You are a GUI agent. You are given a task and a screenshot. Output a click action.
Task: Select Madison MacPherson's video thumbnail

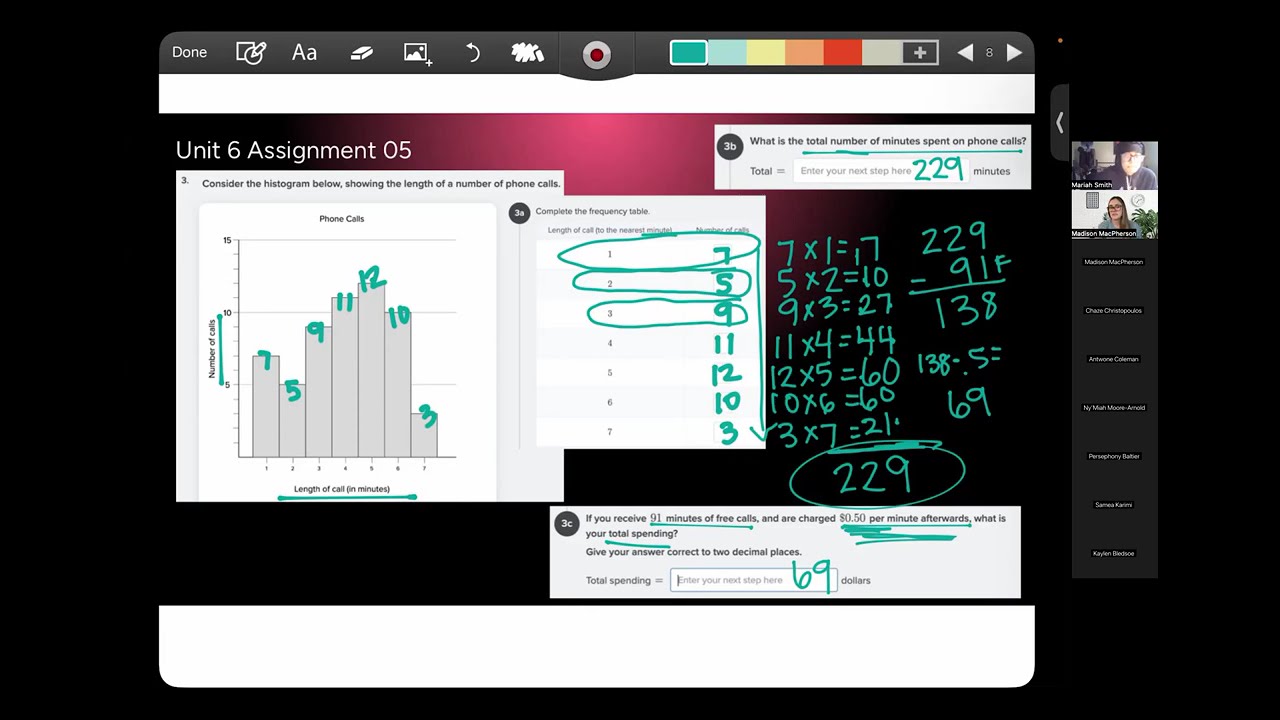[1114, 214]
